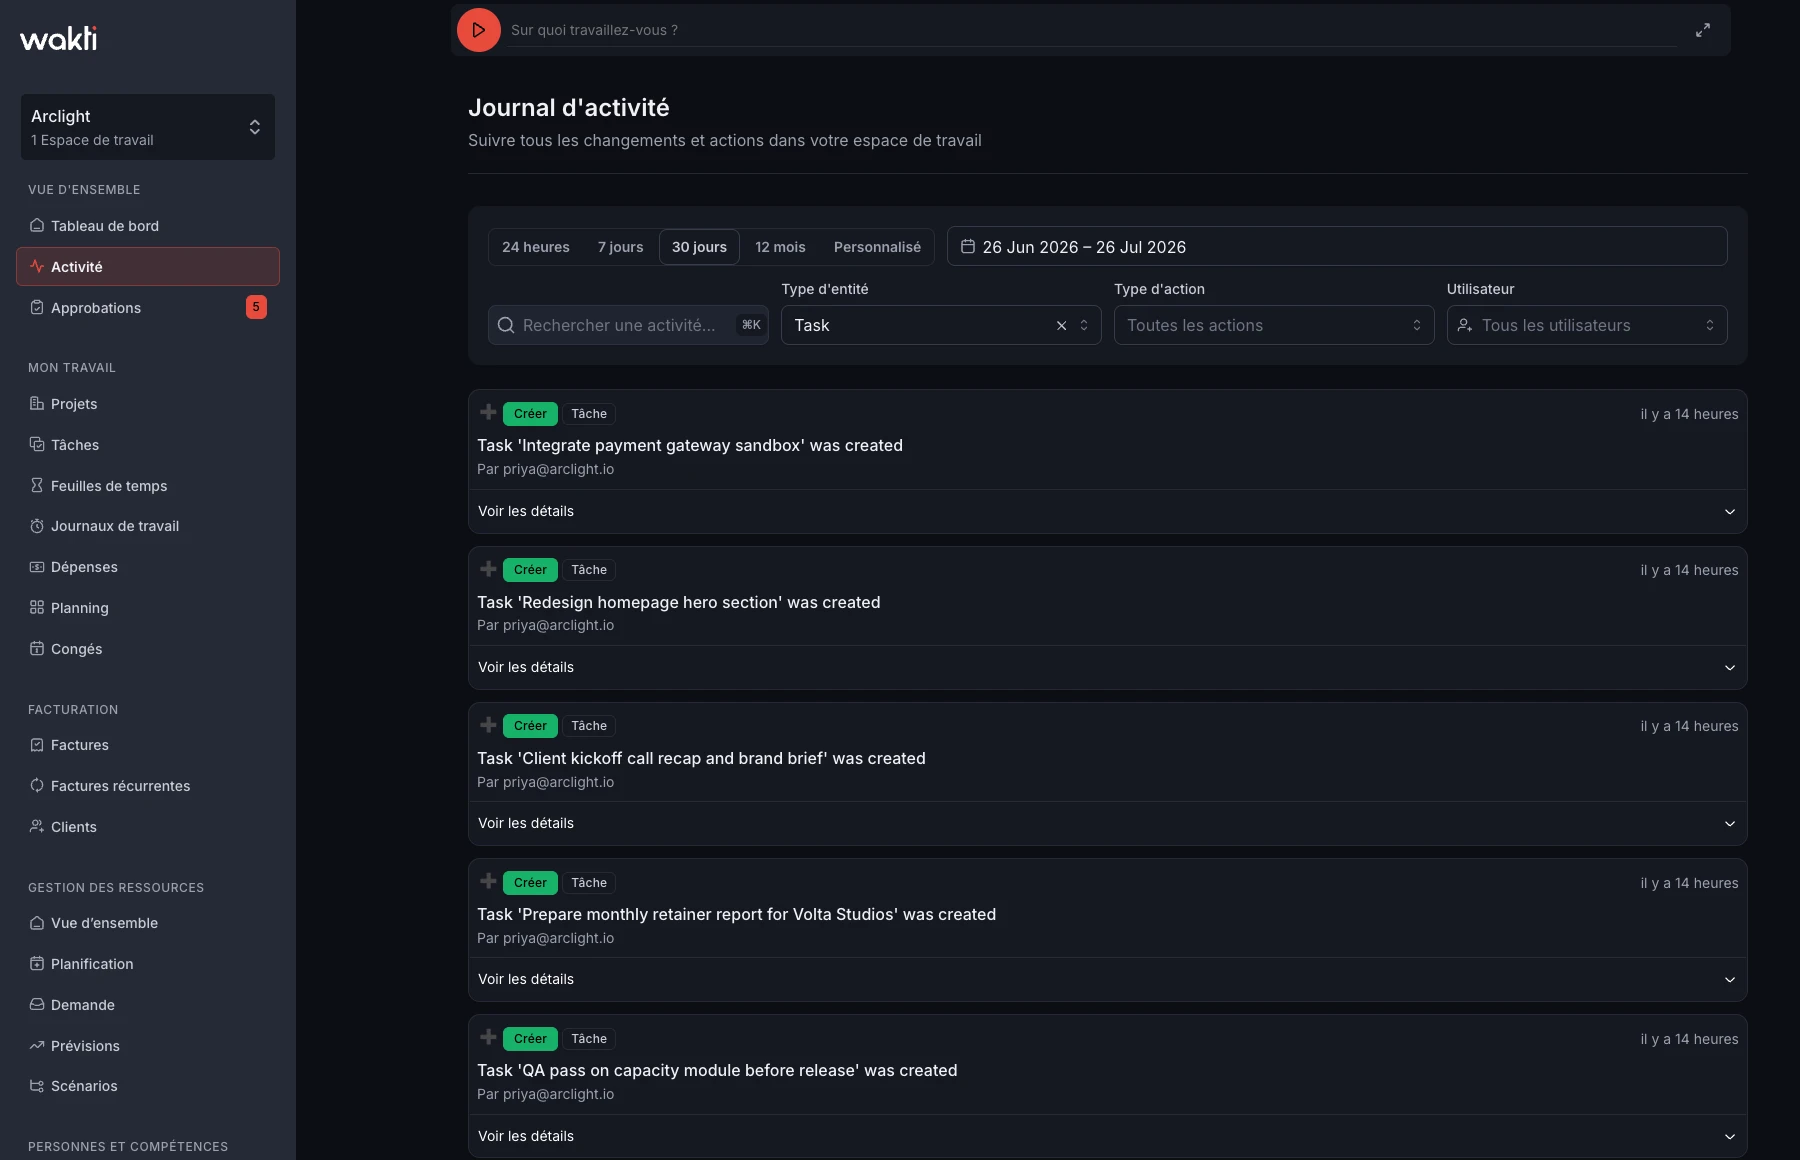The height and width of the screenshot is (1160, 1800).
Task: Select Activité in the sidebar
Action: [x=148, y=267]
